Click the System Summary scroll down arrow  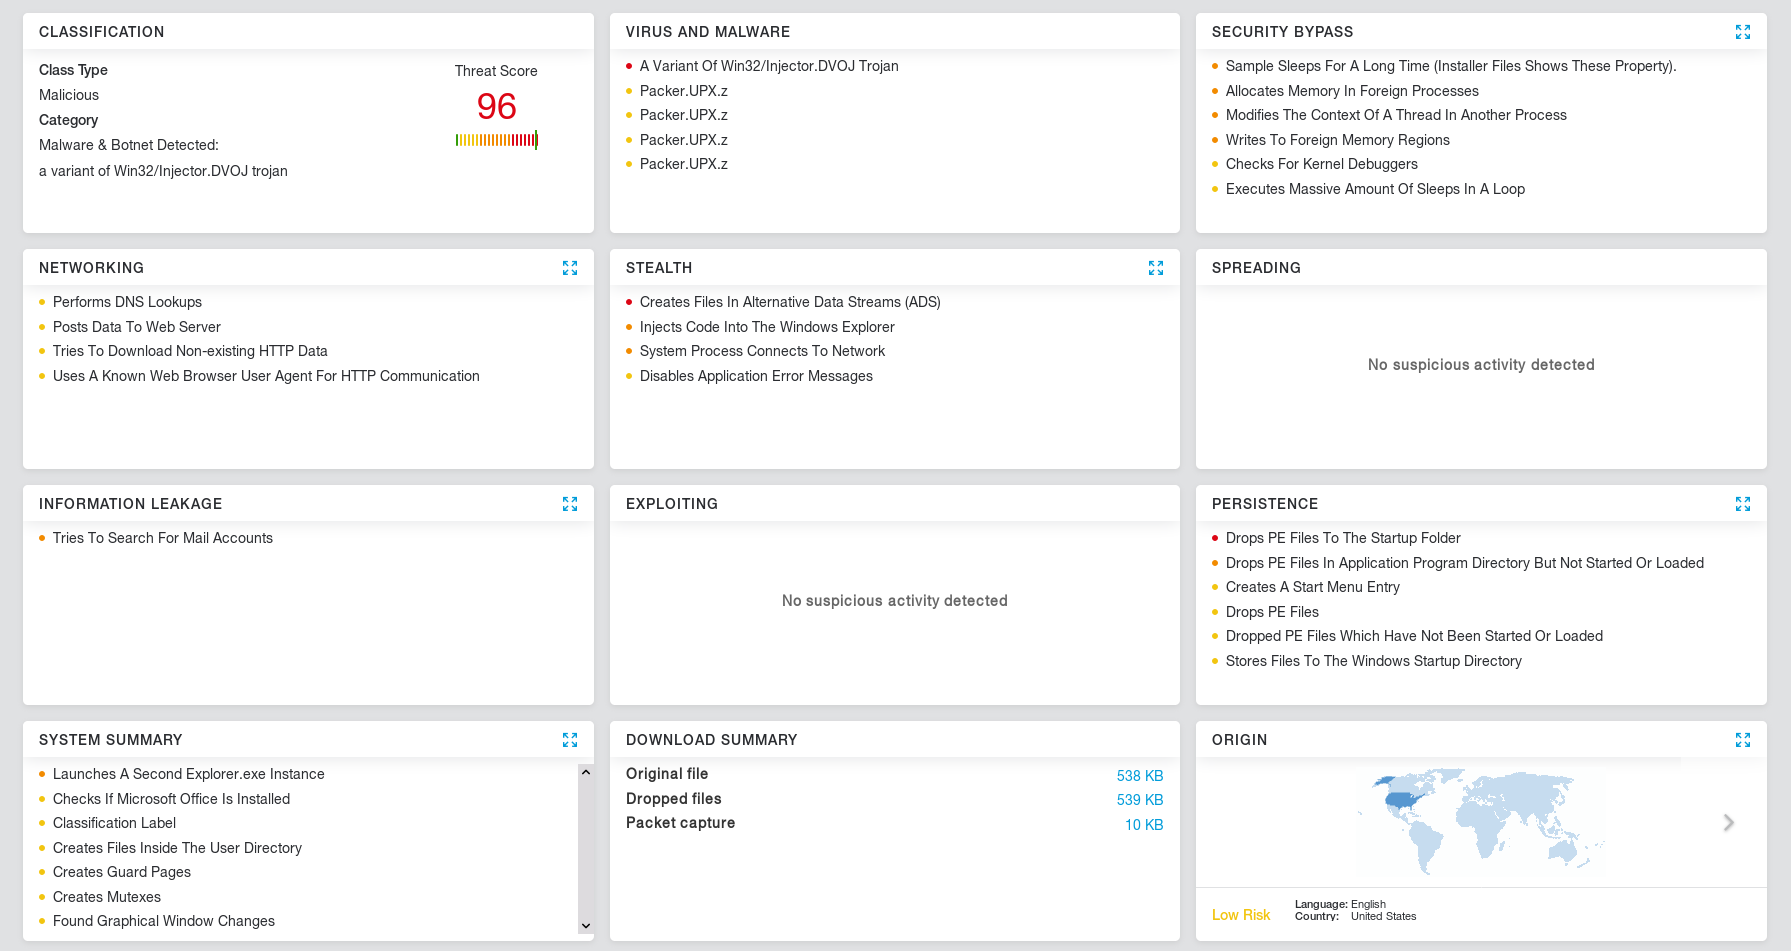tap(586, 926)
